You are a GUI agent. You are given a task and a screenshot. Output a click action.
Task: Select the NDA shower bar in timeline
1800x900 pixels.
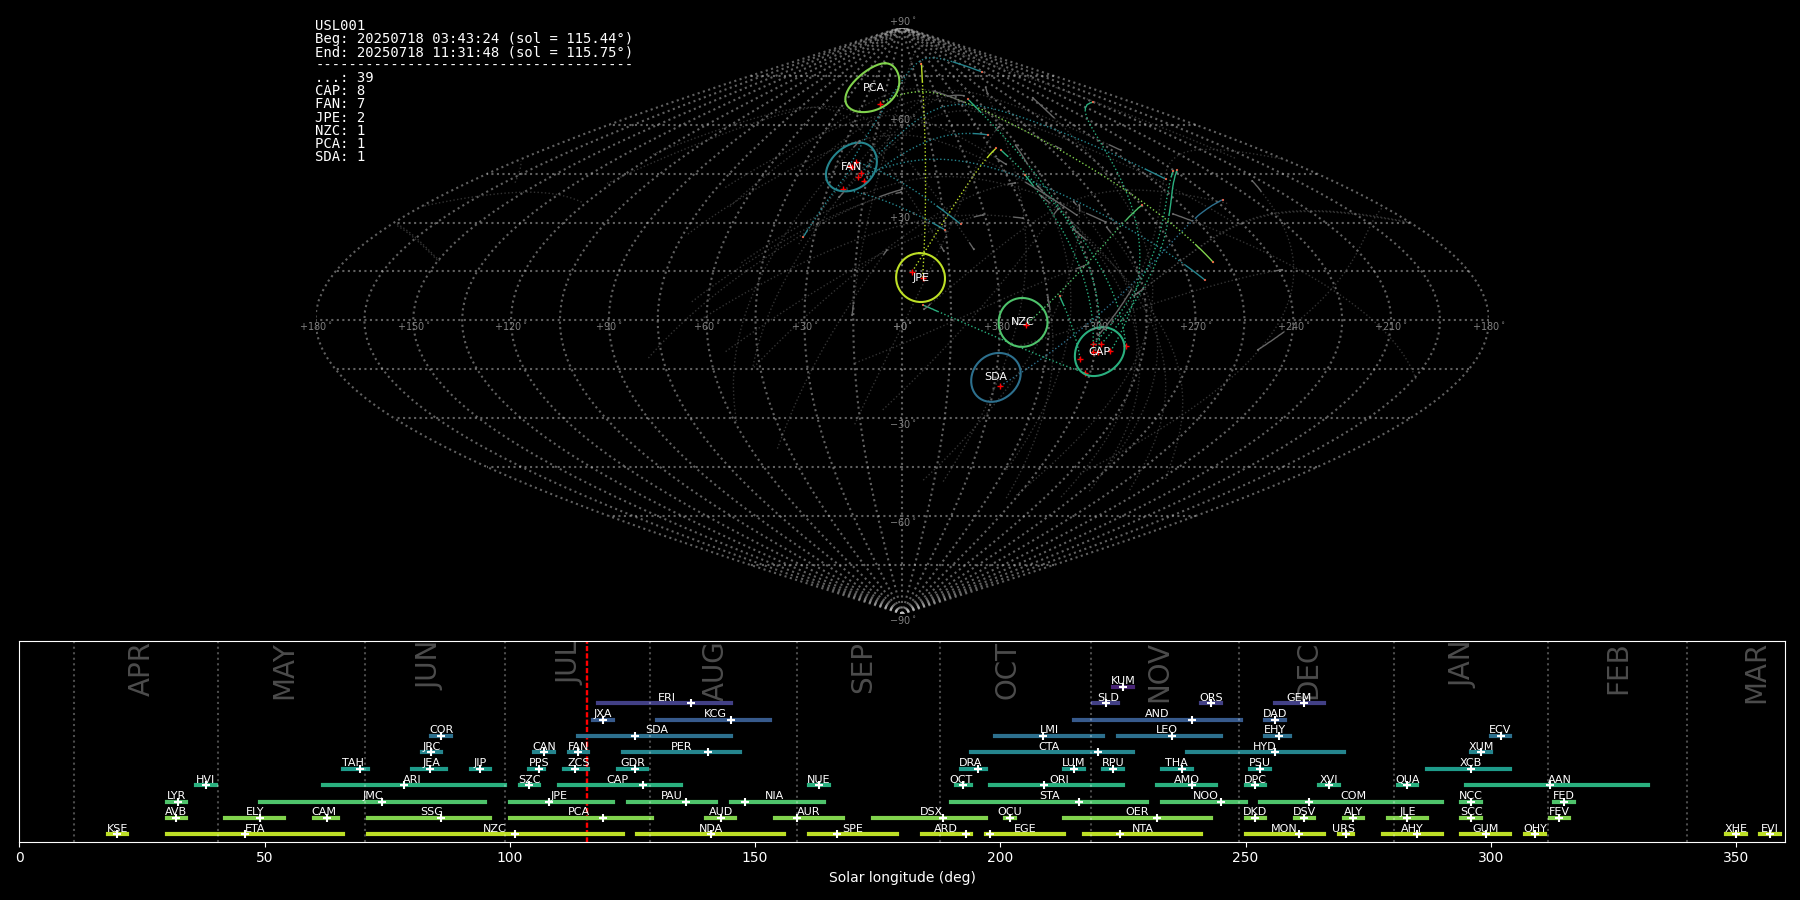coord(710,834)
